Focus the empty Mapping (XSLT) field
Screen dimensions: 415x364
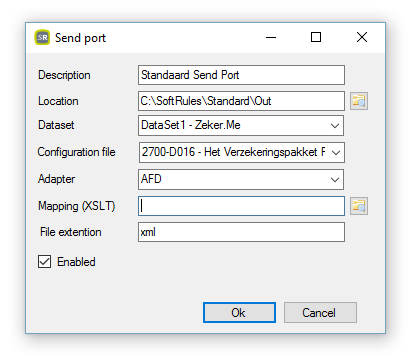click(x=241, y=206)
